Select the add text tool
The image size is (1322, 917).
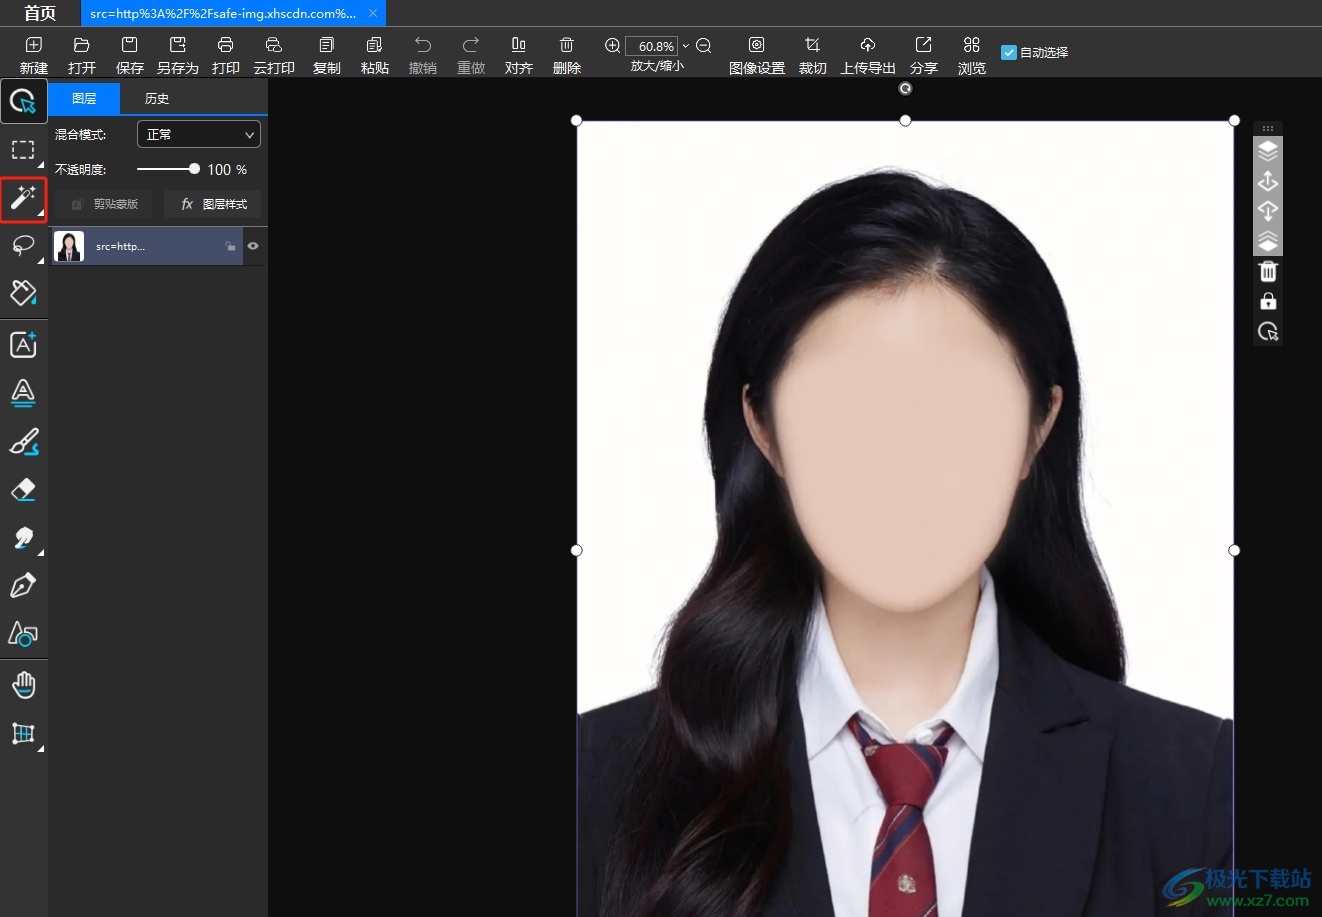coord(23,345)
